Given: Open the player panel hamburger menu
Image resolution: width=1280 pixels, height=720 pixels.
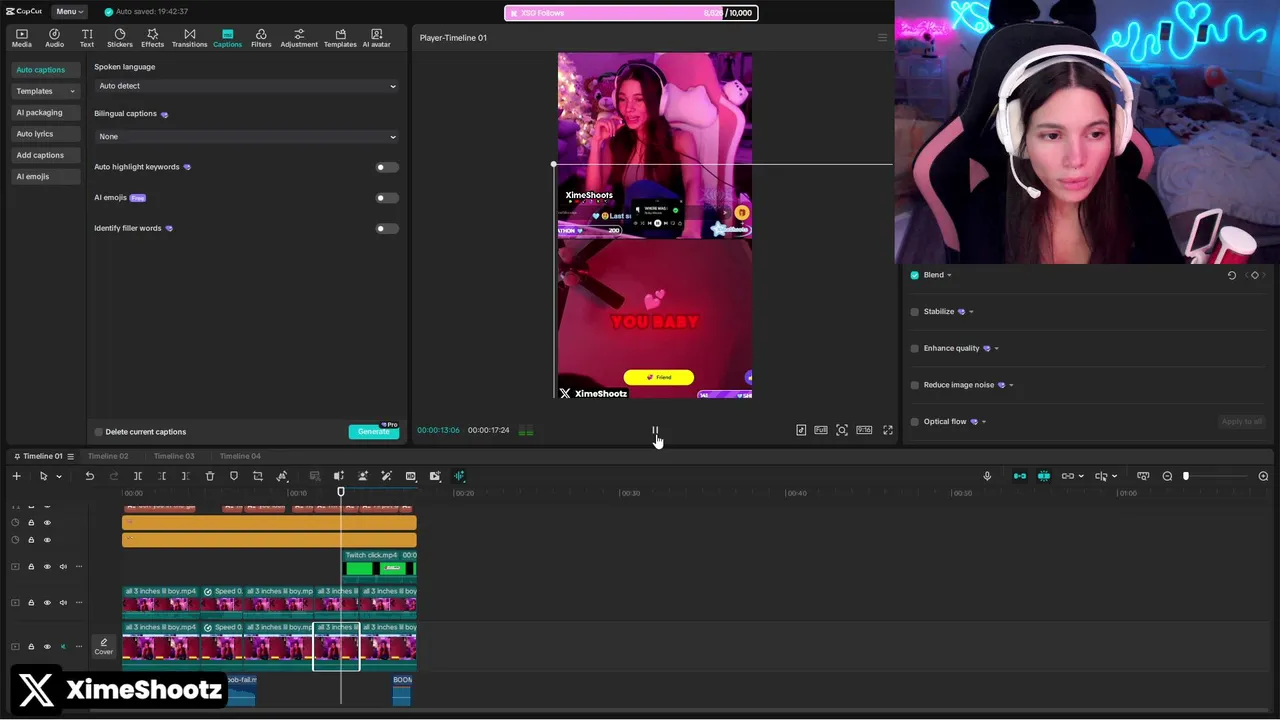Looking at the screenshot, I should pos(882,38).
